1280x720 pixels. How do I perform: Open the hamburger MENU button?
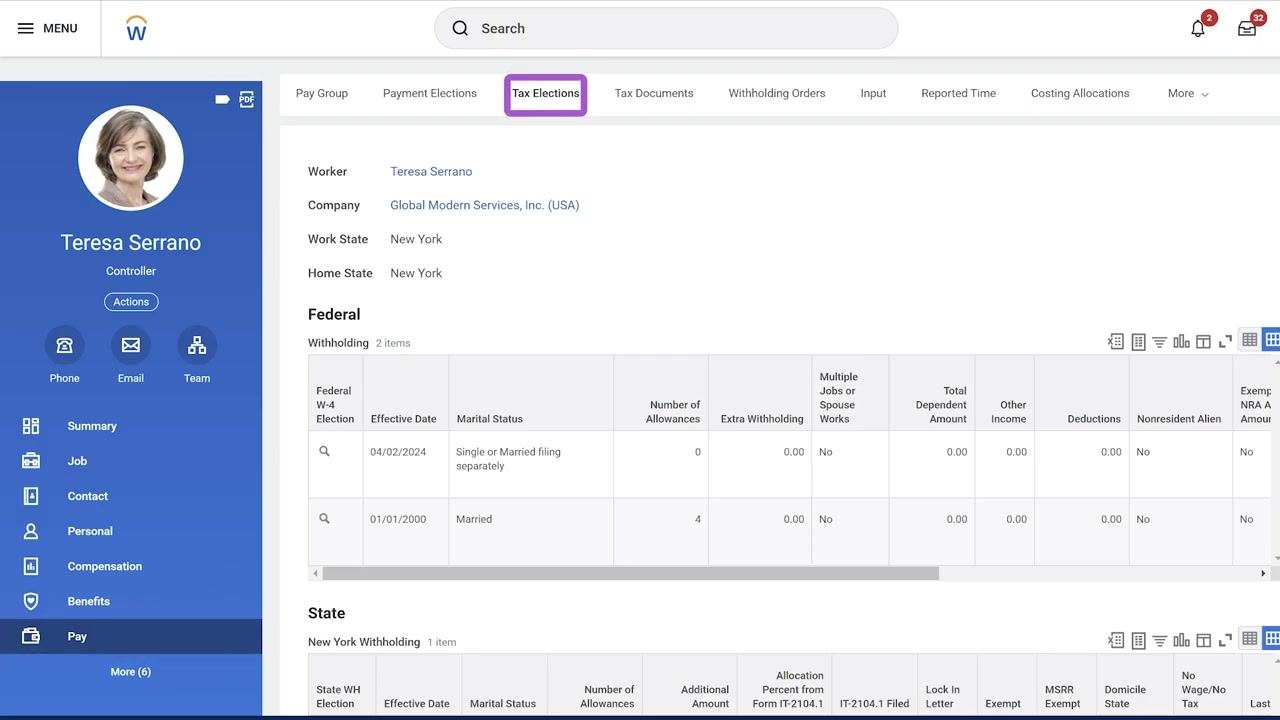click(47, 28)
